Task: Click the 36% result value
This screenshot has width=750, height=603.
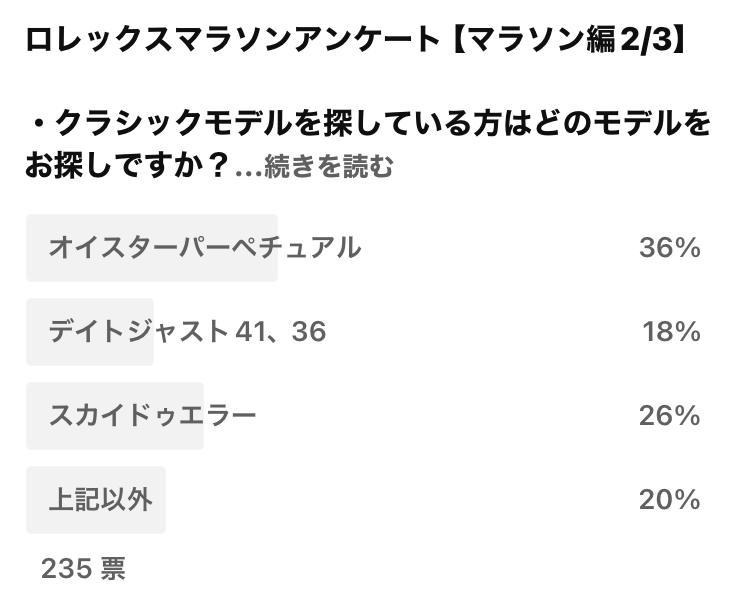Action: 670,248
